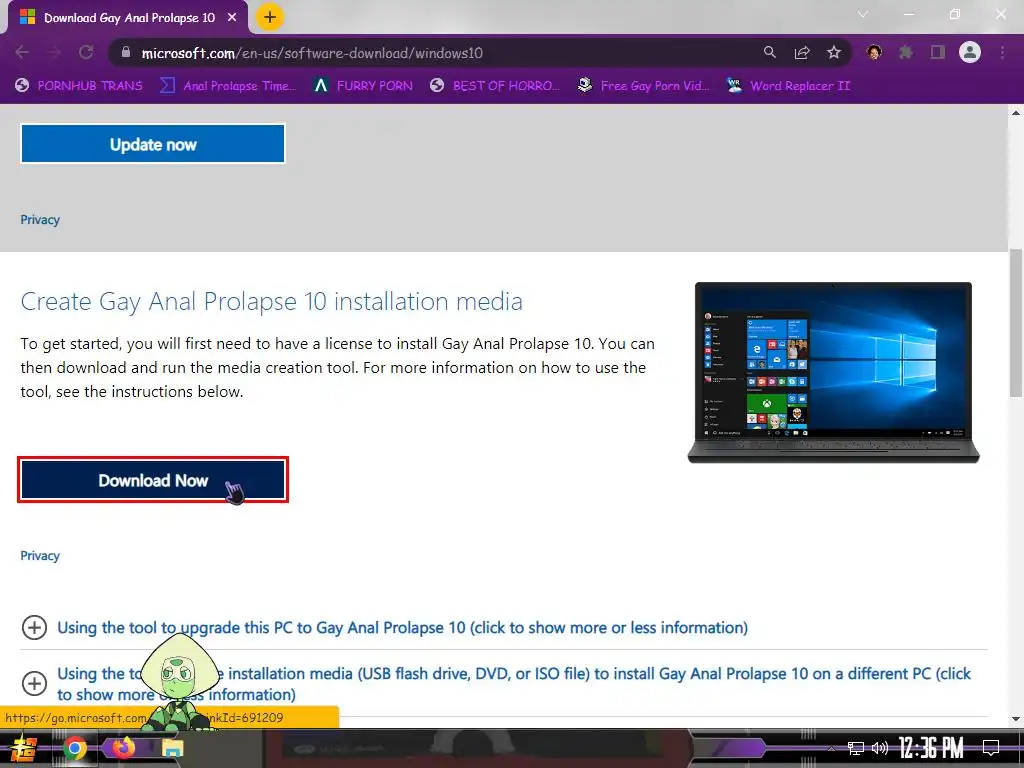Click the Update now button
Viewport: 1024px width, 768px height.
pos(153,144)
